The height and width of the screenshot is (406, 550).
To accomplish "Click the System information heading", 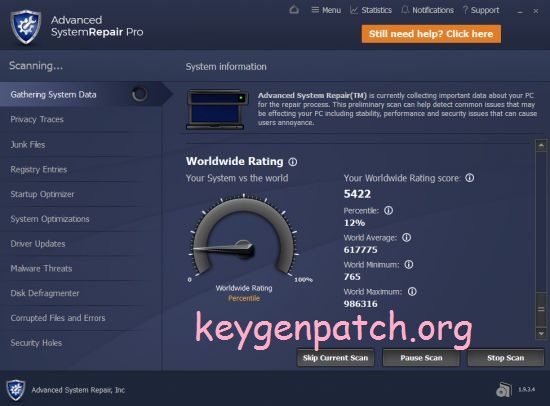I will coord(226,67).
